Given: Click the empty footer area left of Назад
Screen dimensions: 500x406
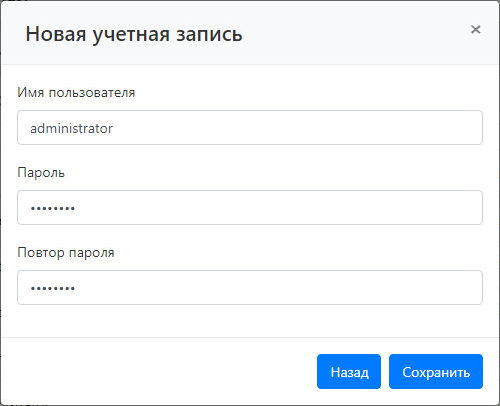Looking at the screenshot, I should click(159, 371).
